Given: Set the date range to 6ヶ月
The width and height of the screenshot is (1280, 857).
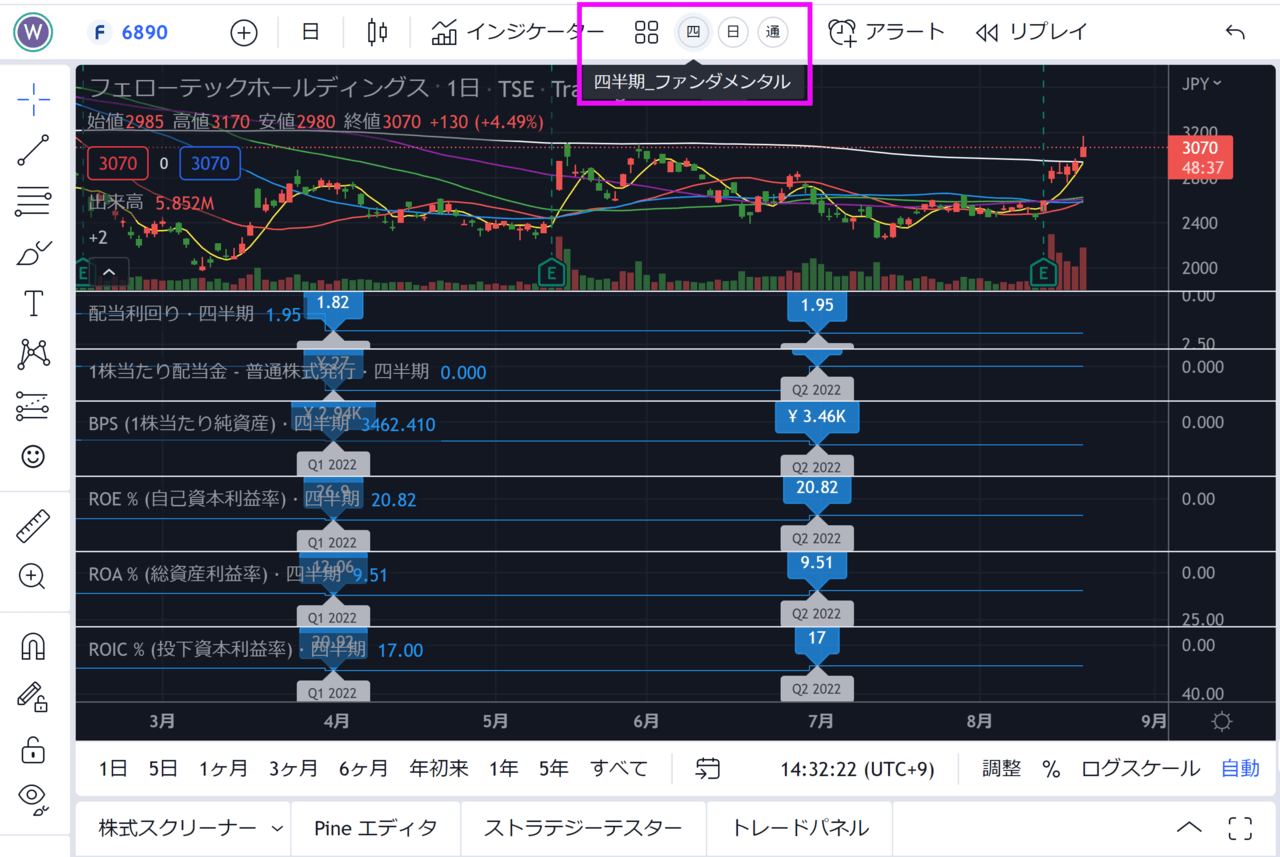Looking at the screenshot, I should click(363, 769).
